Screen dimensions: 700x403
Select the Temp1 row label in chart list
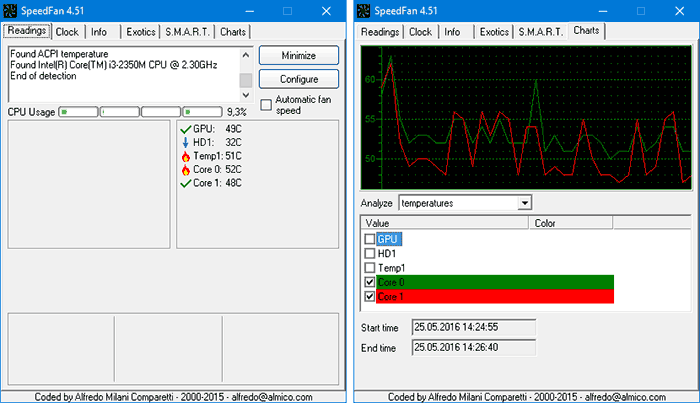[x=392, y=268]
